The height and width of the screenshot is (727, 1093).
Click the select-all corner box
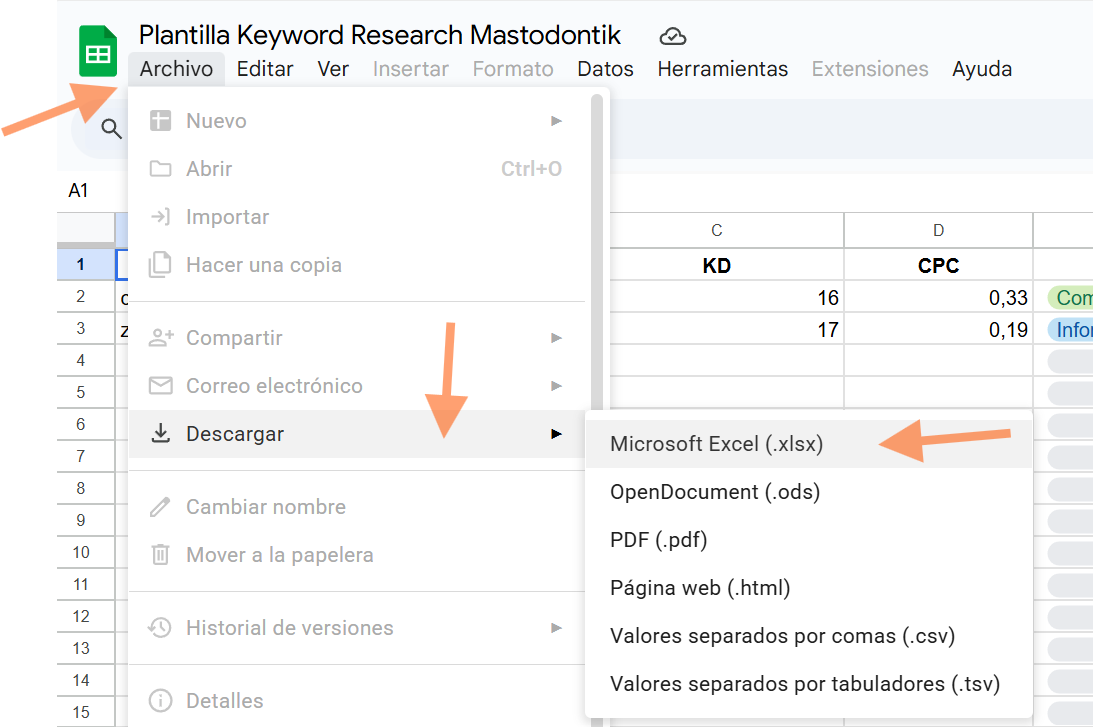click(85, 230)
